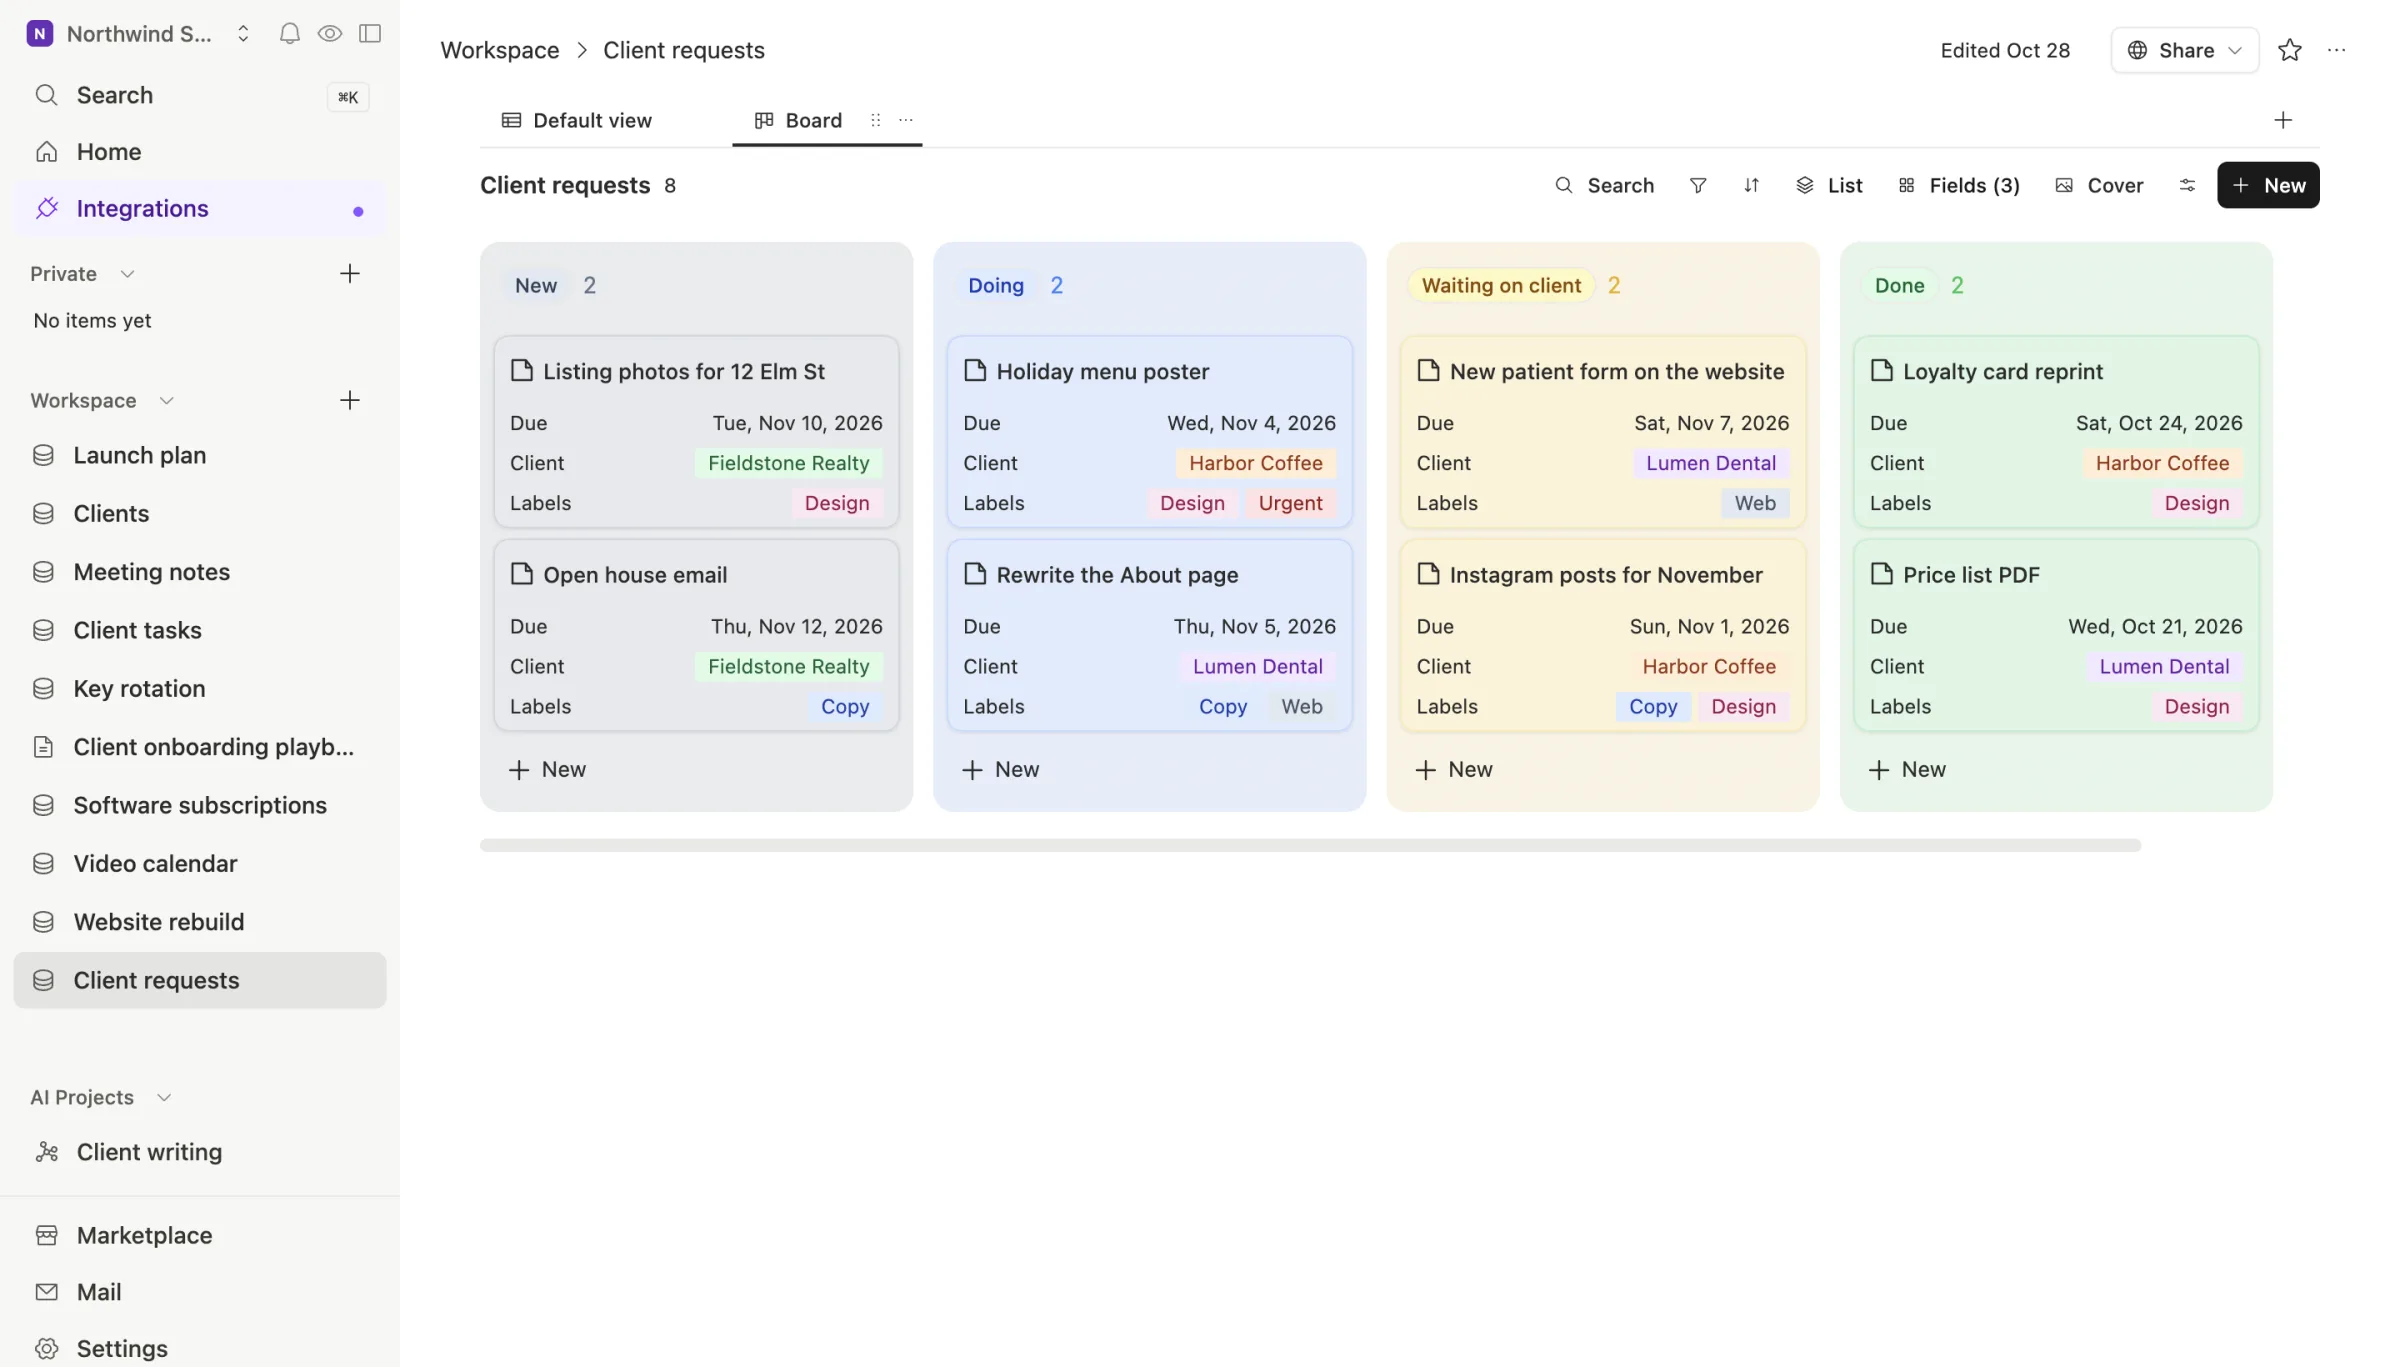The image size is (2400, 1367).
Task: Open Client tasks in sidebar
Action: pyautogui.click(x=200, y=631)
